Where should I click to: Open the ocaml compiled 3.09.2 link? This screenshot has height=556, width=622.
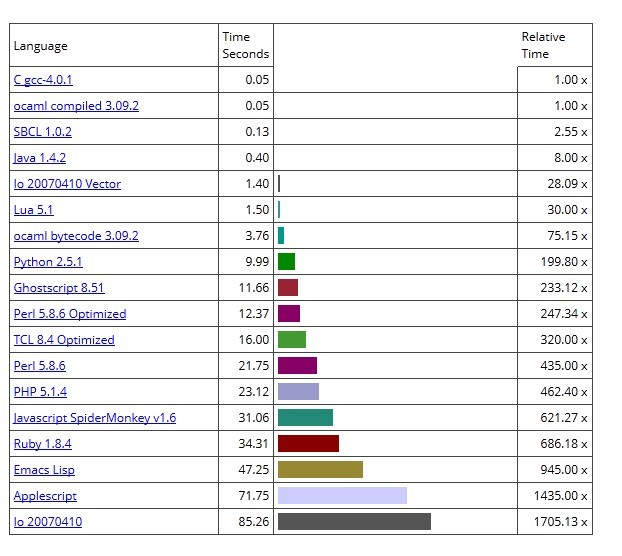pos(76,106)
